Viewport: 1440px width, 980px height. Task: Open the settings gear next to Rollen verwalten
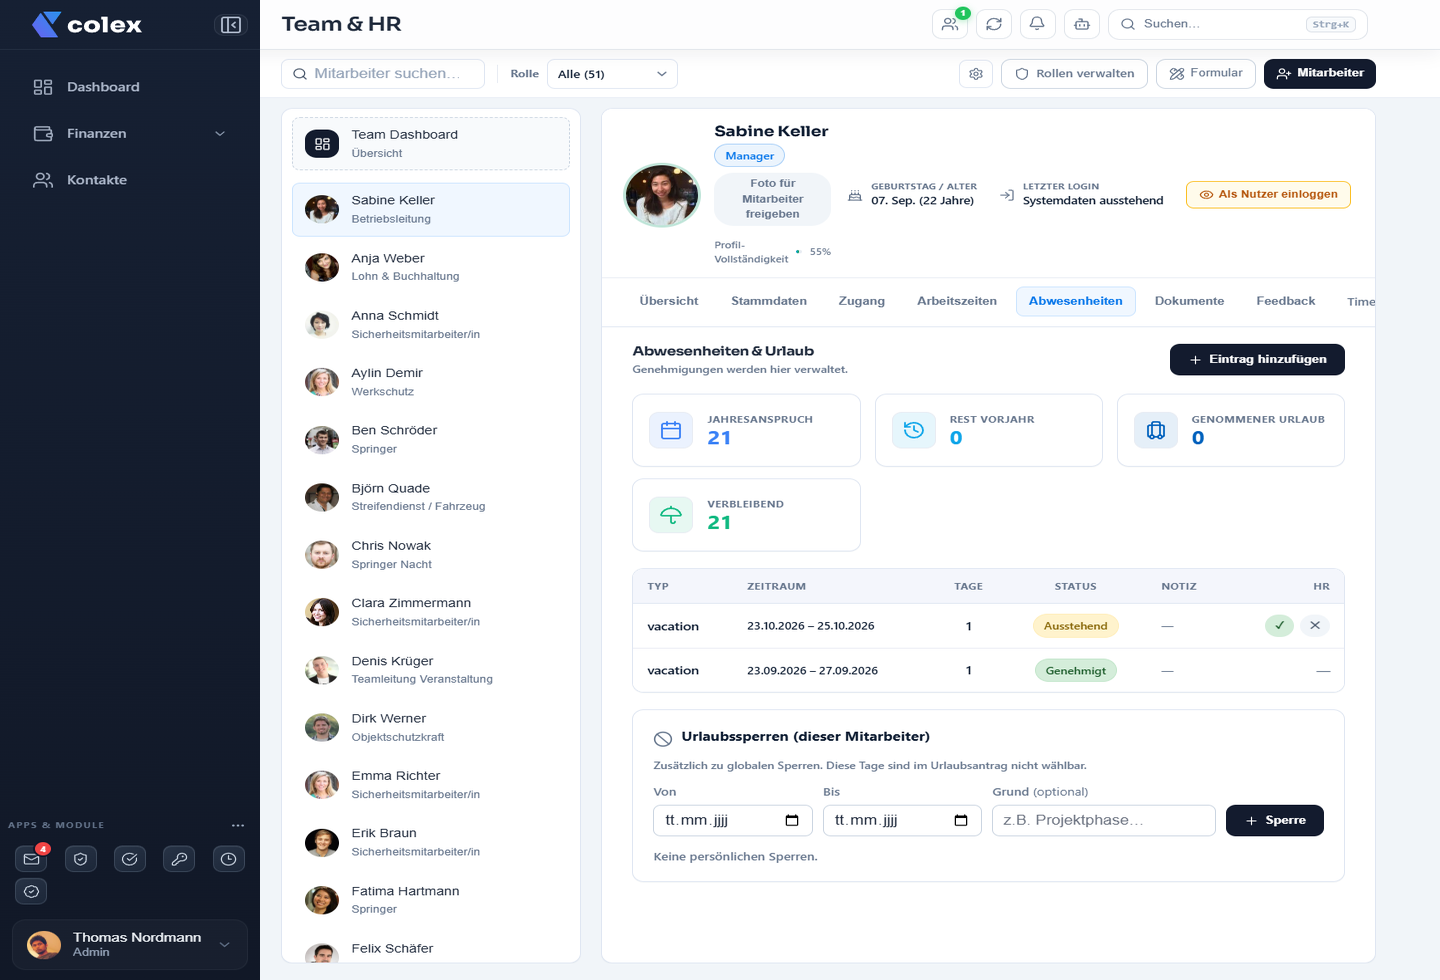coord(976,74)
